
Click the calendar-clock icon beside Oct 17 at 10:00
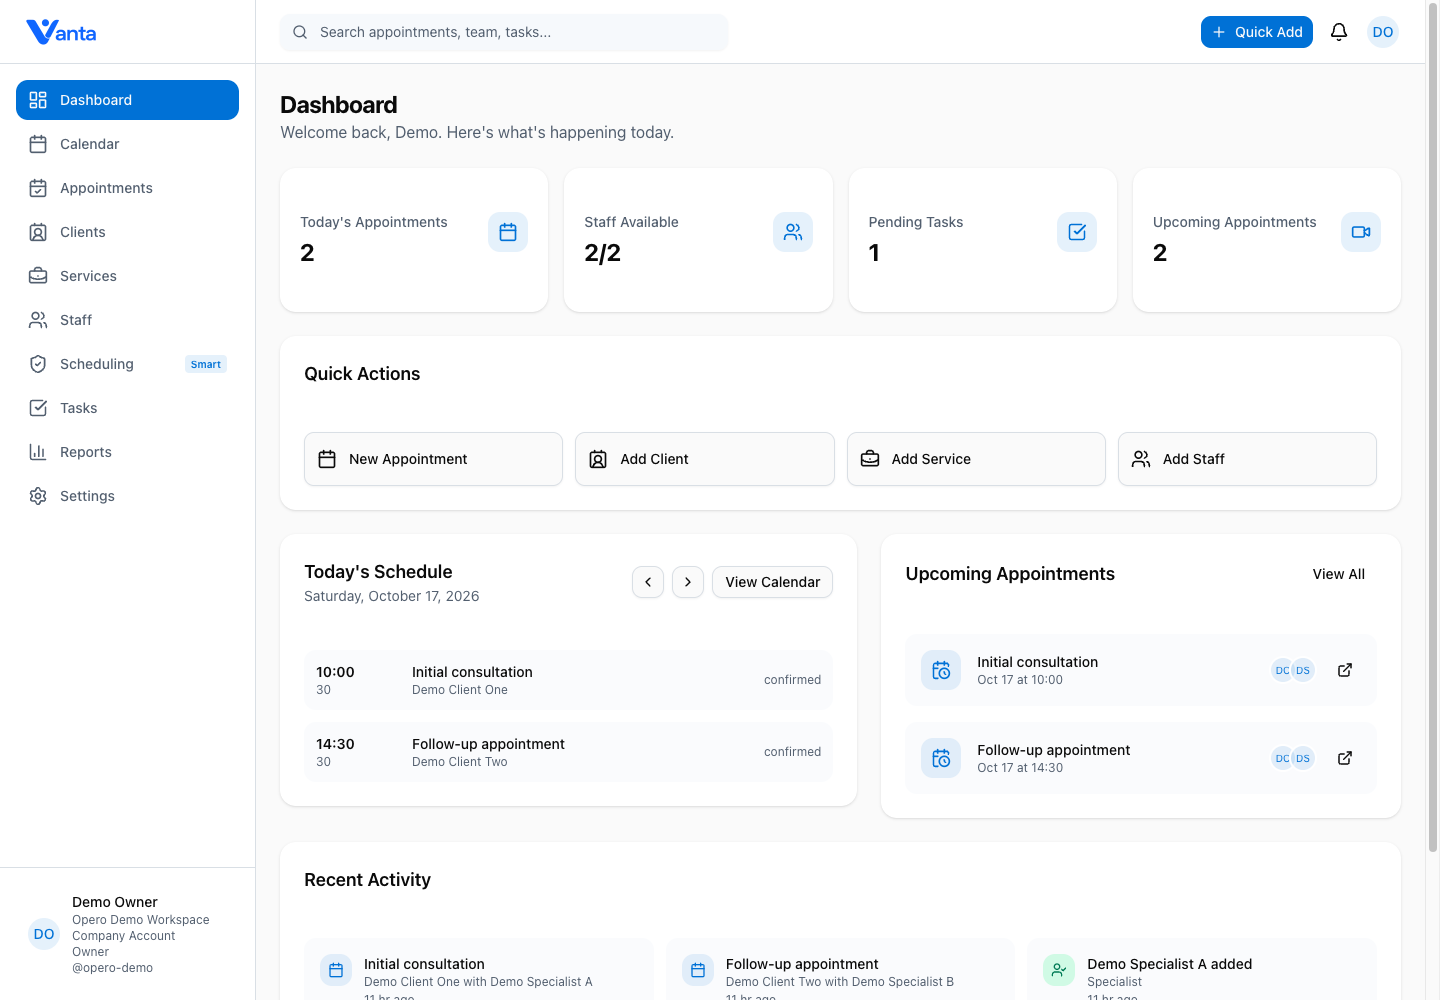pos(941,670)
